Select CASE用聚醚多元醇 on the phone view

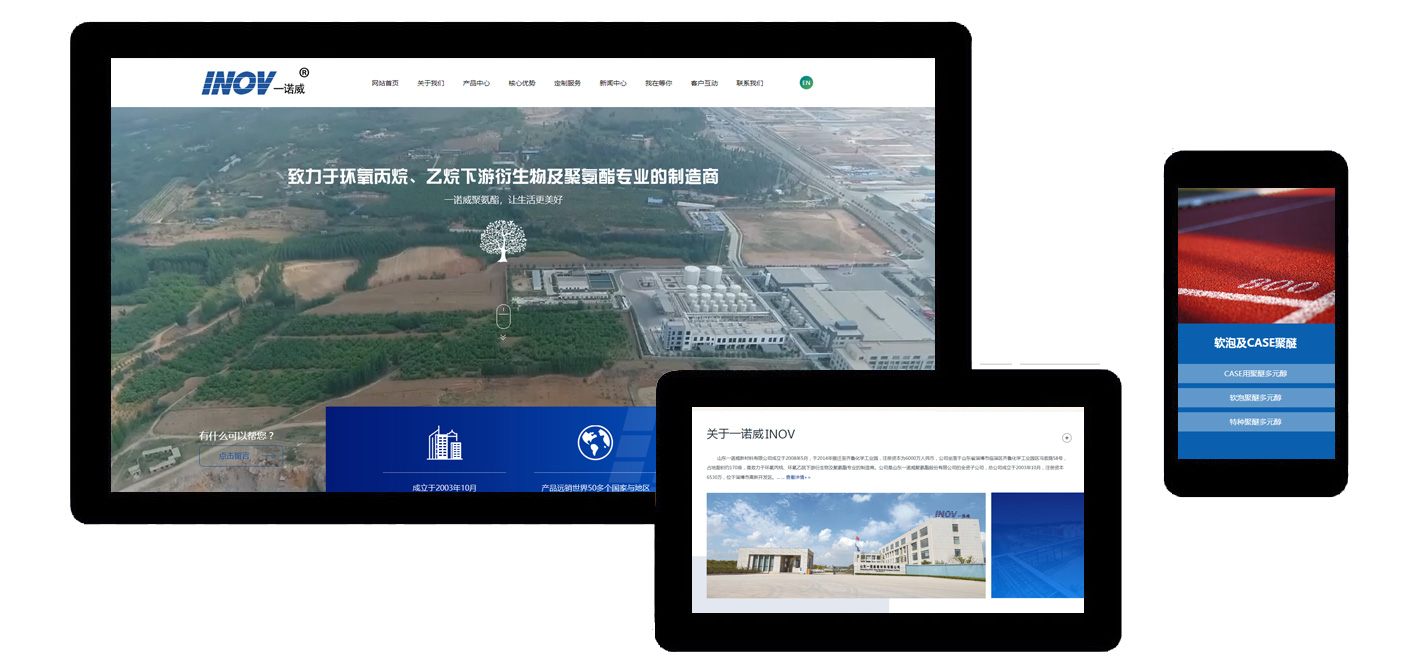(1256, 374)
